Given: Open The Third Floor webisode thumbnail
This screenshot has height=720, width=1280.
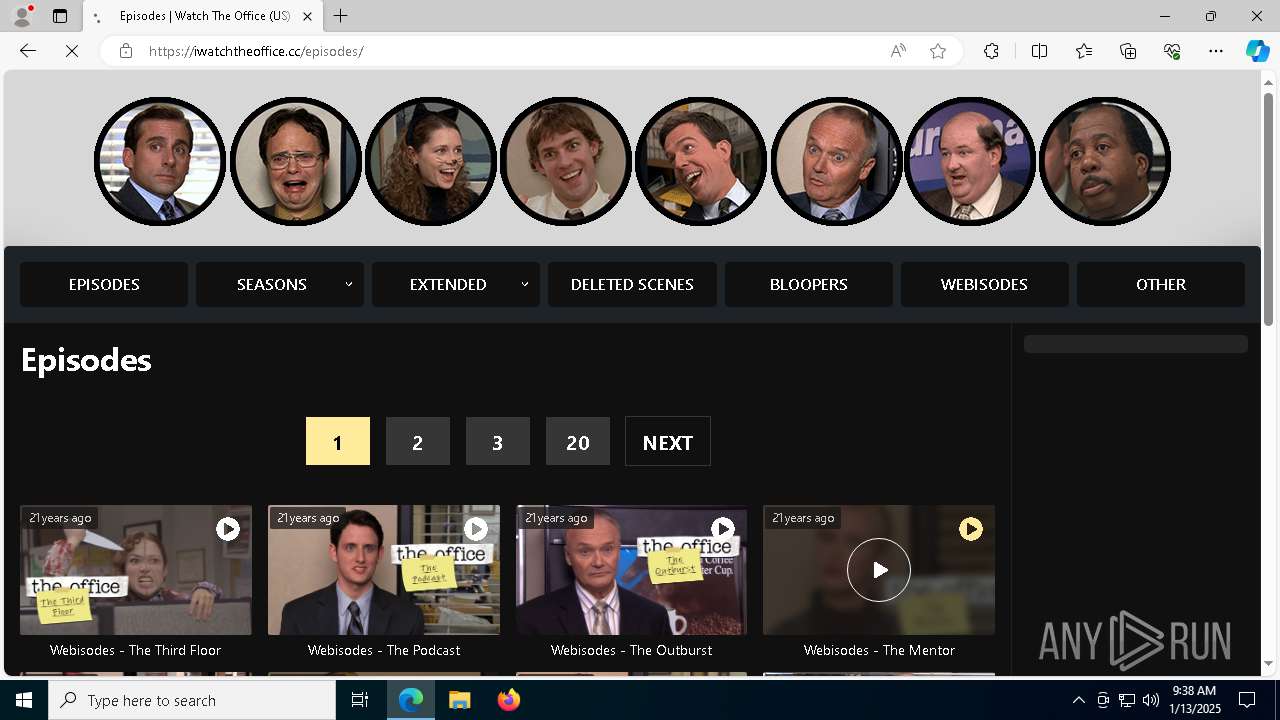Looking at the screenshot, I should 136,570.
